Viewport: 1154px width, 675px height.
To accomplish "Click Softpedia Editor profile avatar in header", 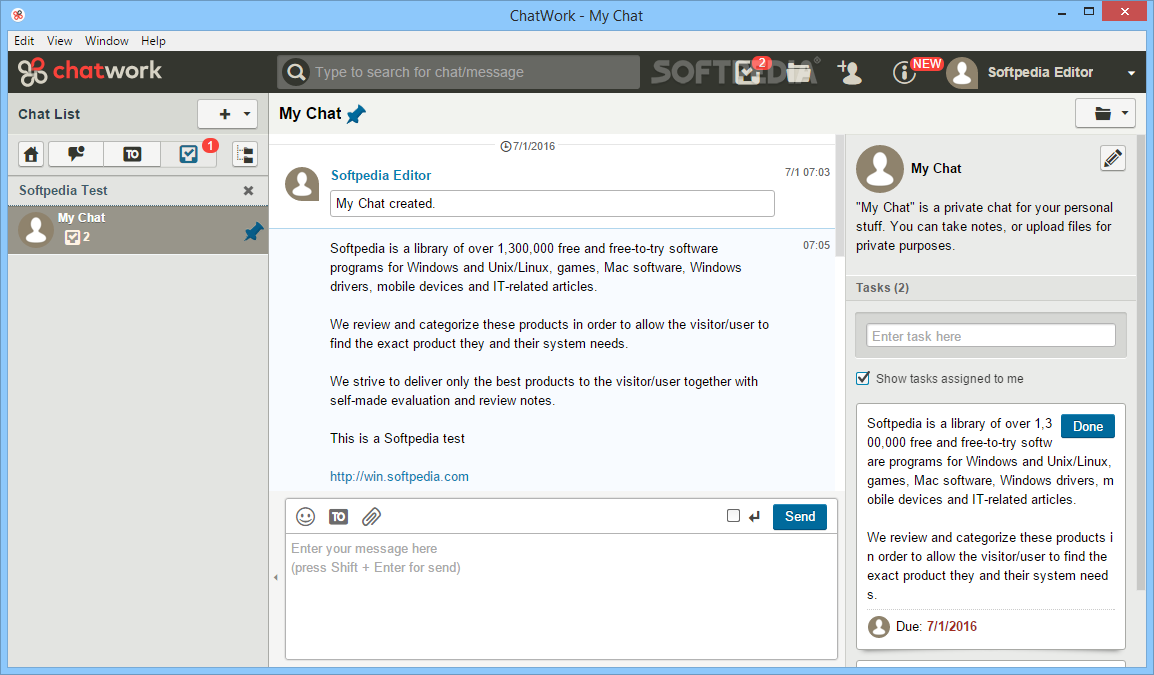I will pos(962,72).
